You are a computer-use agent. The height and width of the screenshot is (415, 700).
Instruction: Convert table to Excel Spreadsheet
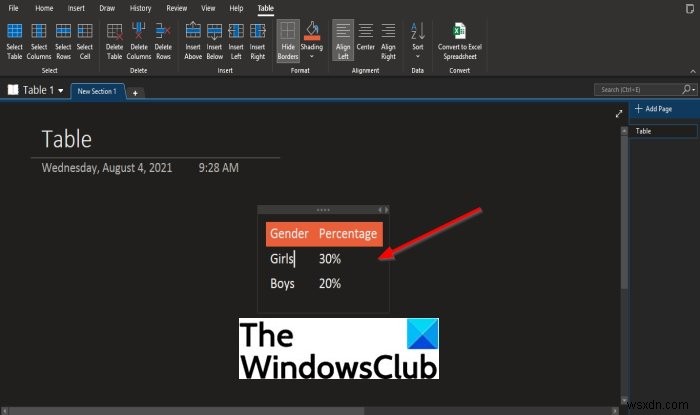pyautogui.click(x=460, y=42)
